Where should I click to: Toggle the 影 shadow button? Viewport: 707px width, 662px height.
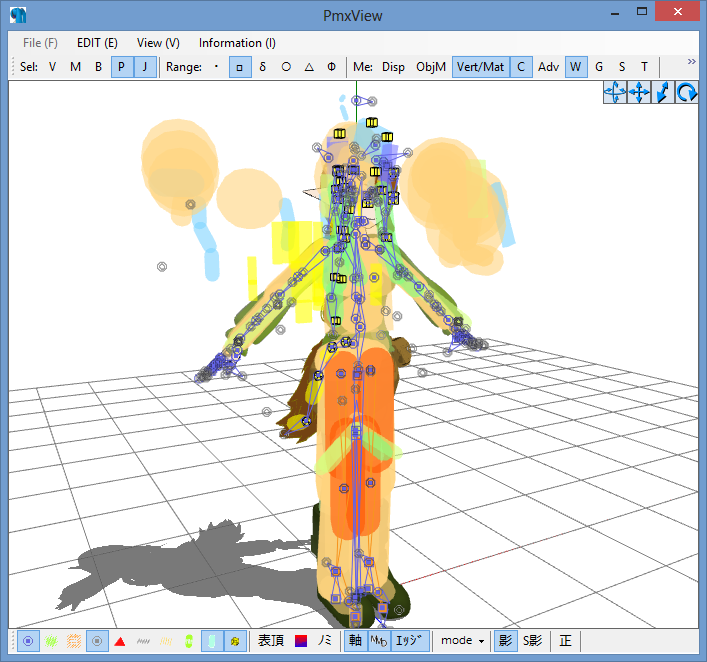505,641
